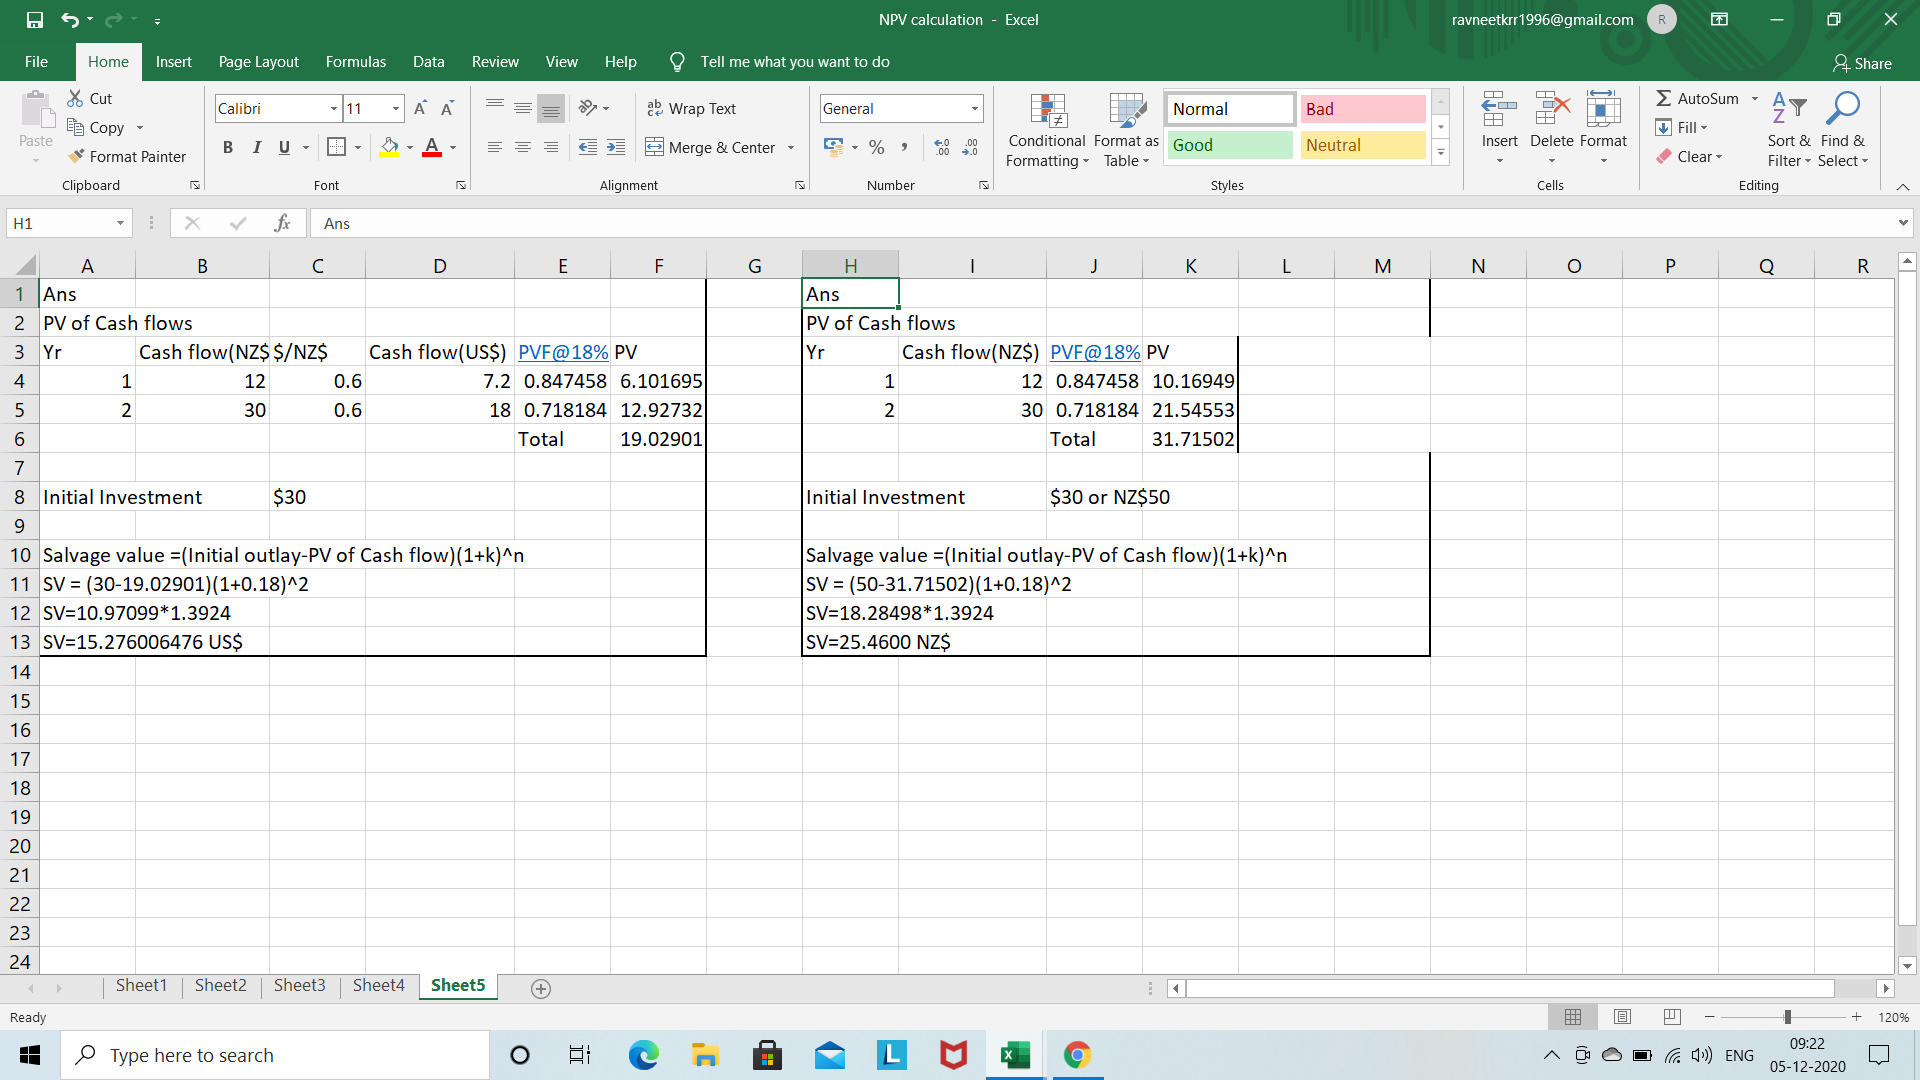Toggle Align Left
This screenshot has width=1920, height=1080.
pos(495,147)
